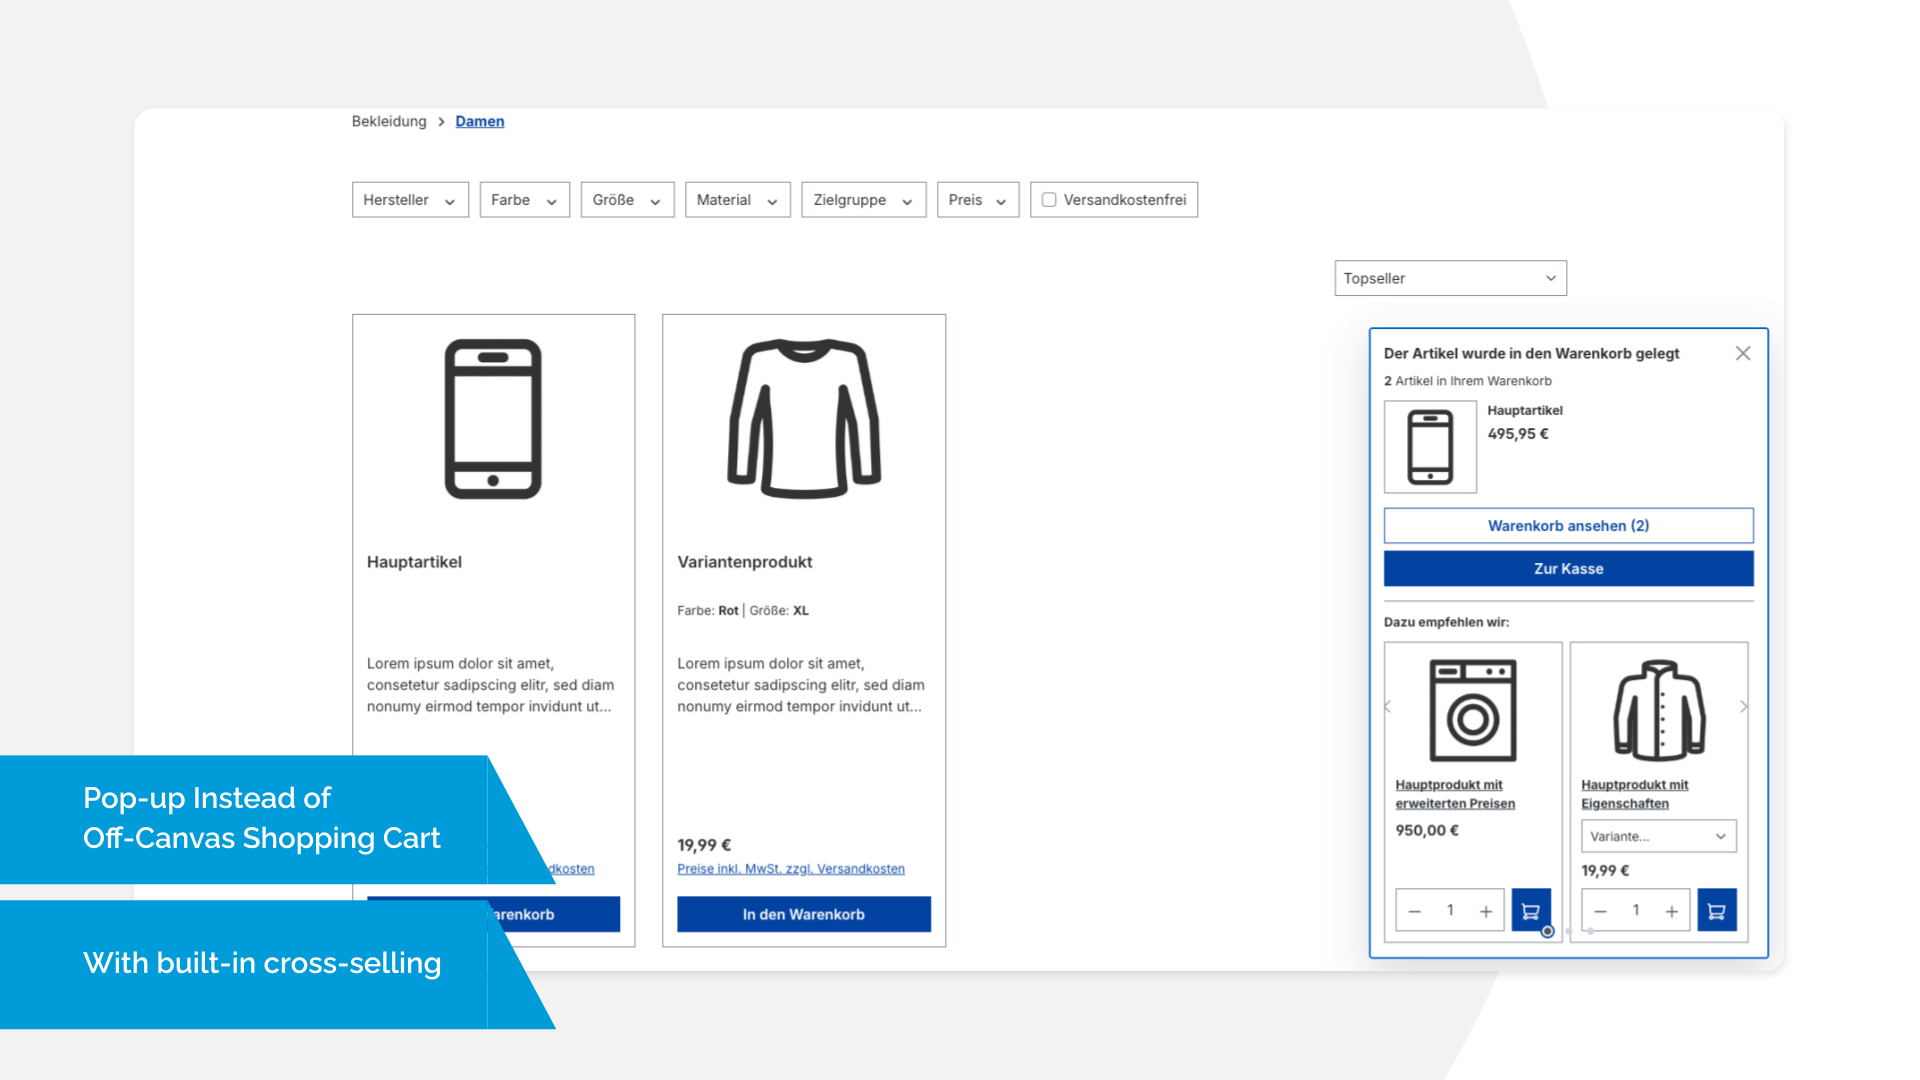Click the Hauptartikel product title
Image resolution: width=1920 pixels, height=1080 pixels.
[414, 562]
